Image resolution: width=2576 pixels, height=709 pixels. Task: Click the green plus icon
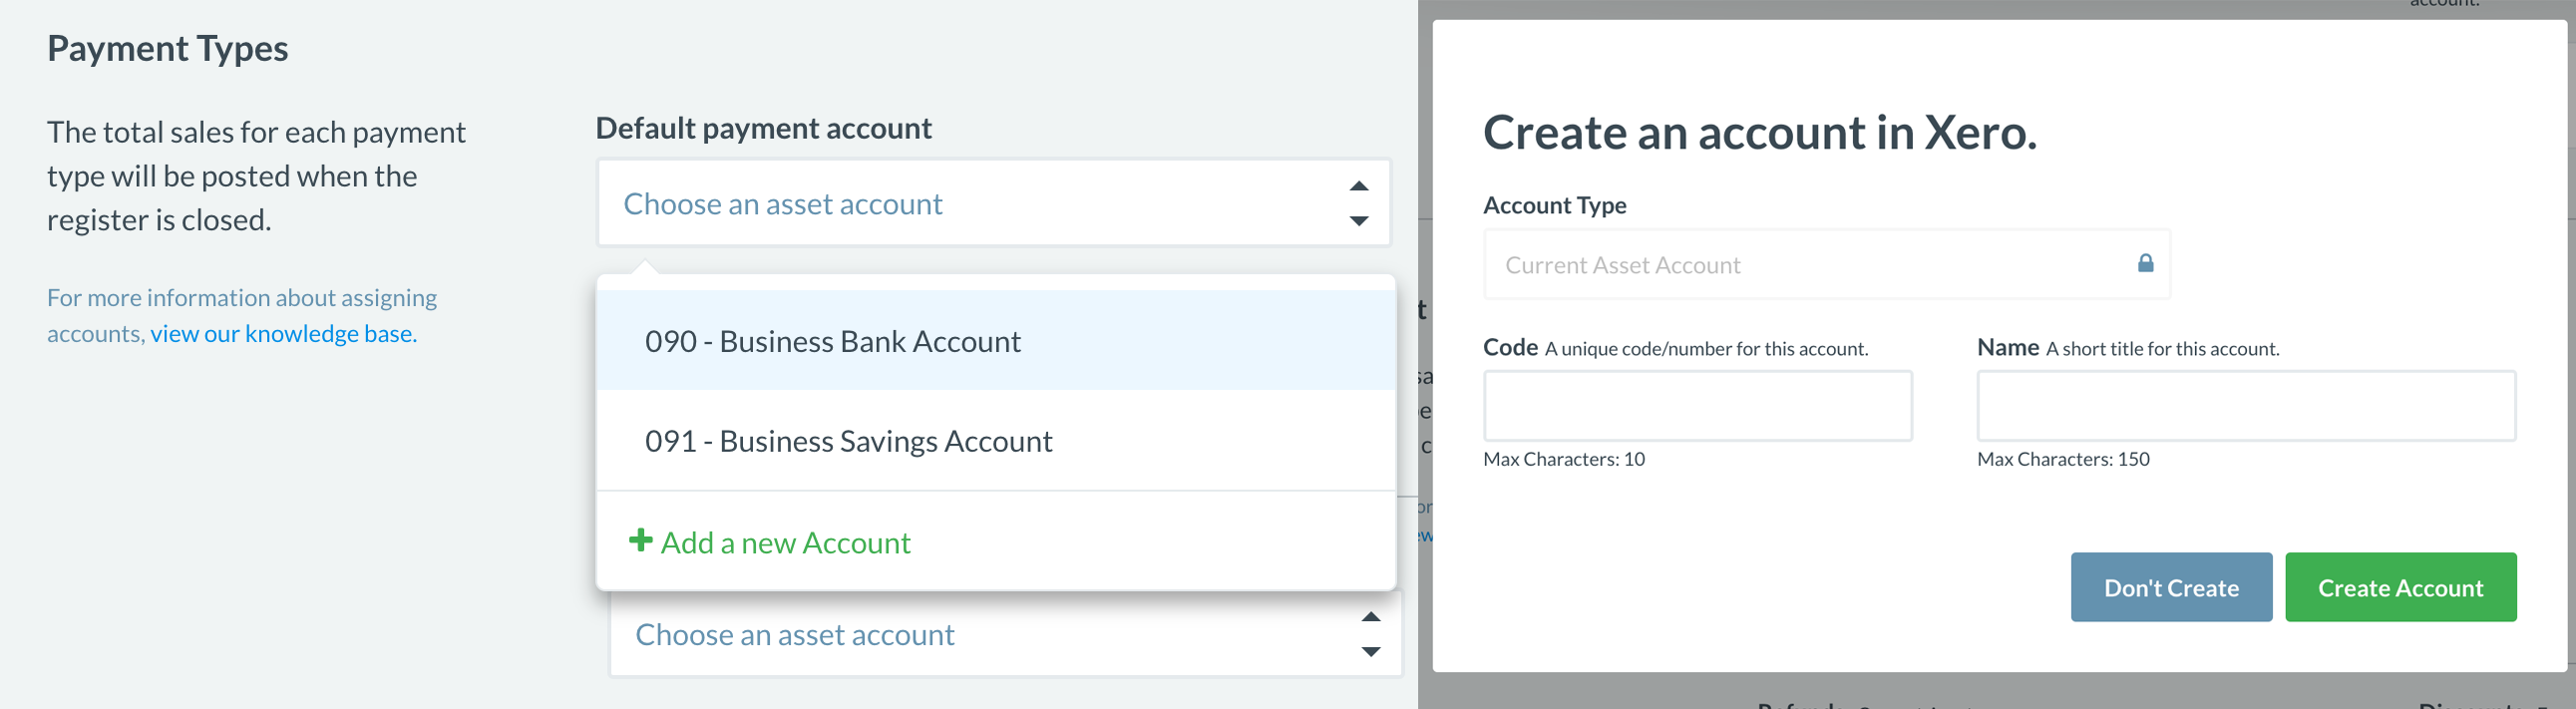[x=640, y=541]
